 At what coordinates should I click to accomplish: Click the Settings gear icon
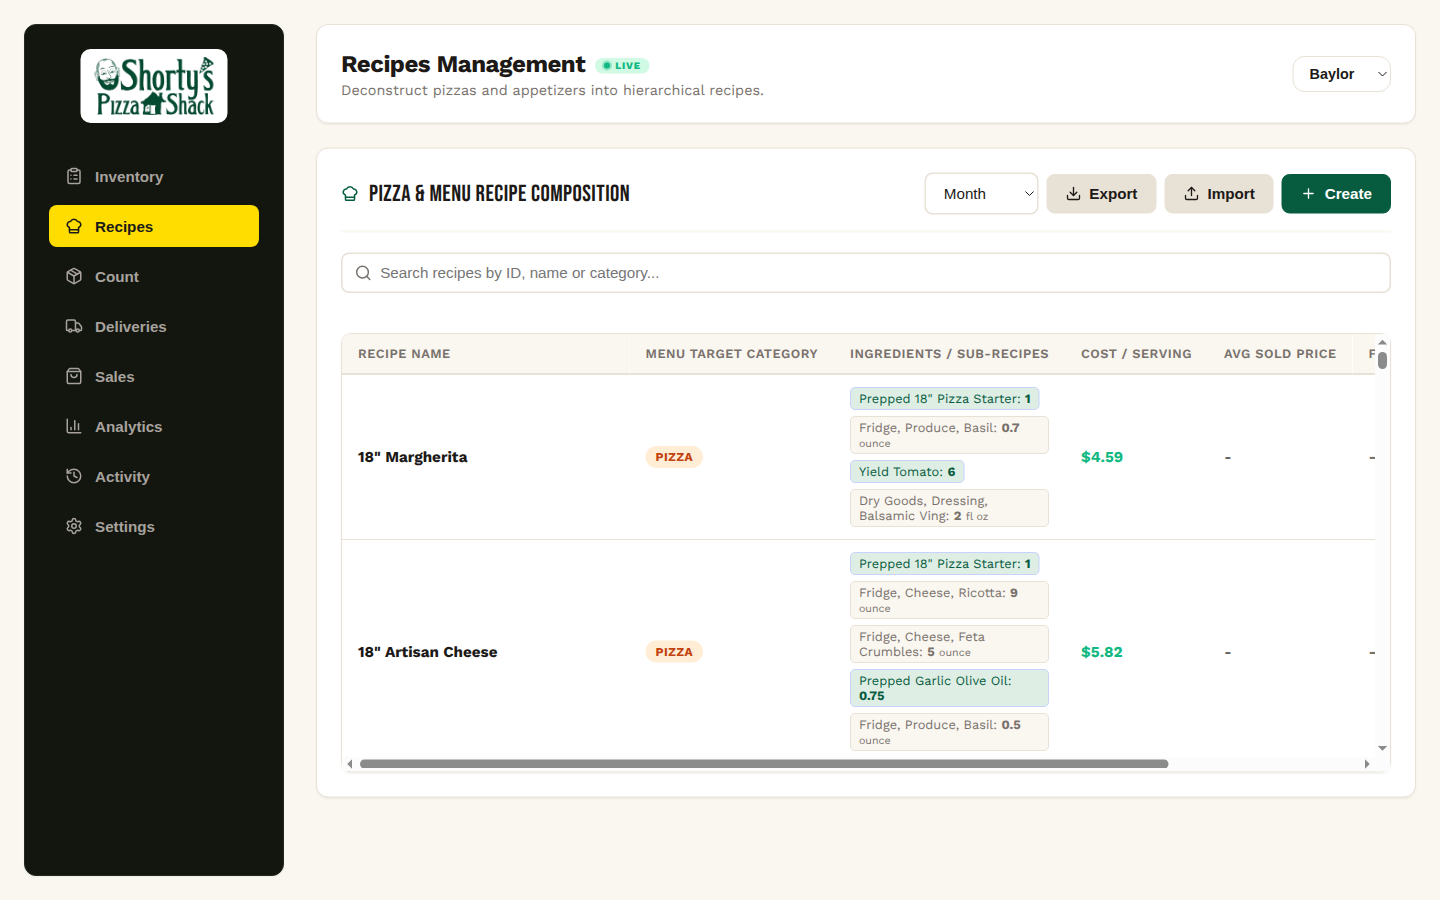pyautogui.click(x=74, y=526)
